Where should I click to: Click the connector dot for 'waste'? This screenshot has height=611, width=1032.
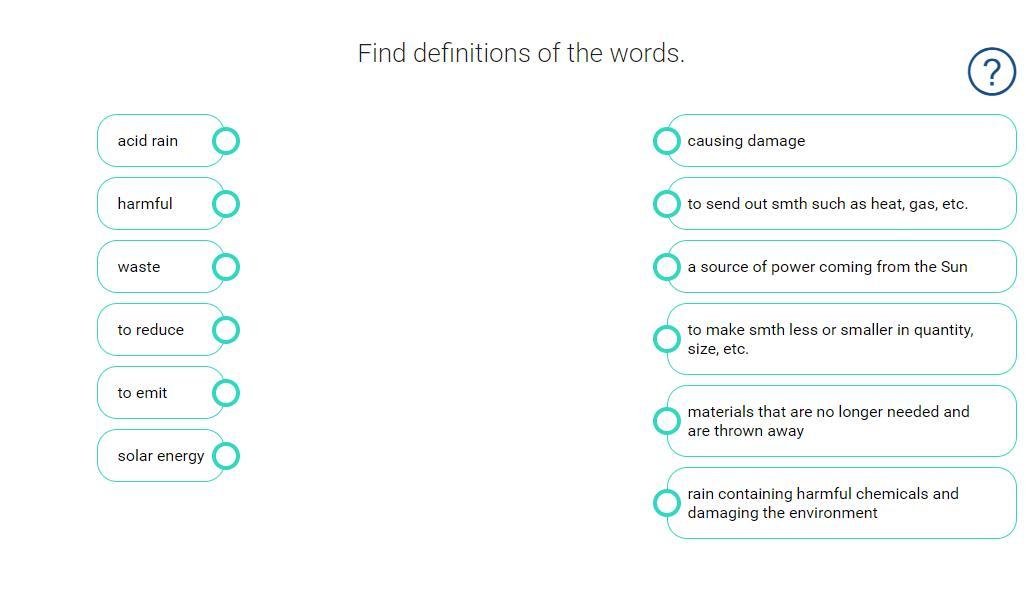226,267
